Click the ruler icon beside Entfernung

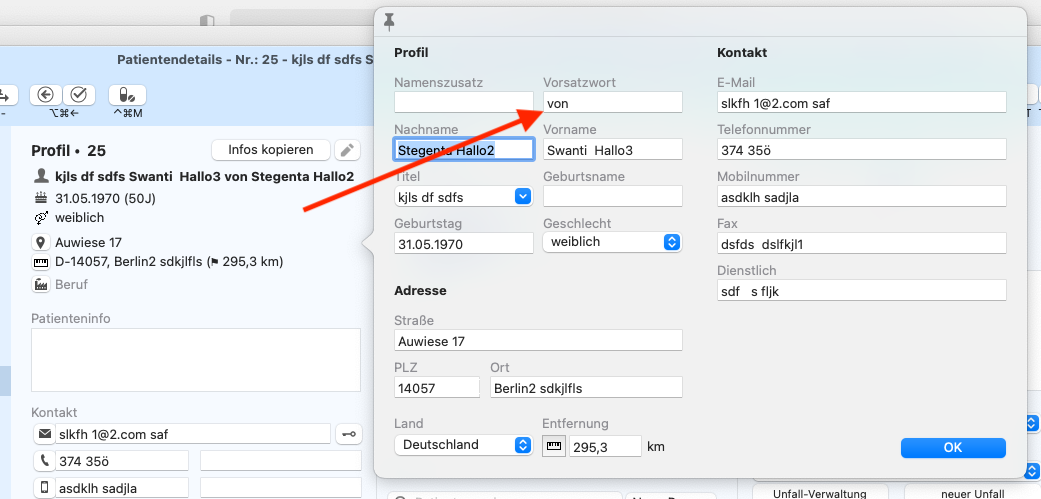pos(554,447)
